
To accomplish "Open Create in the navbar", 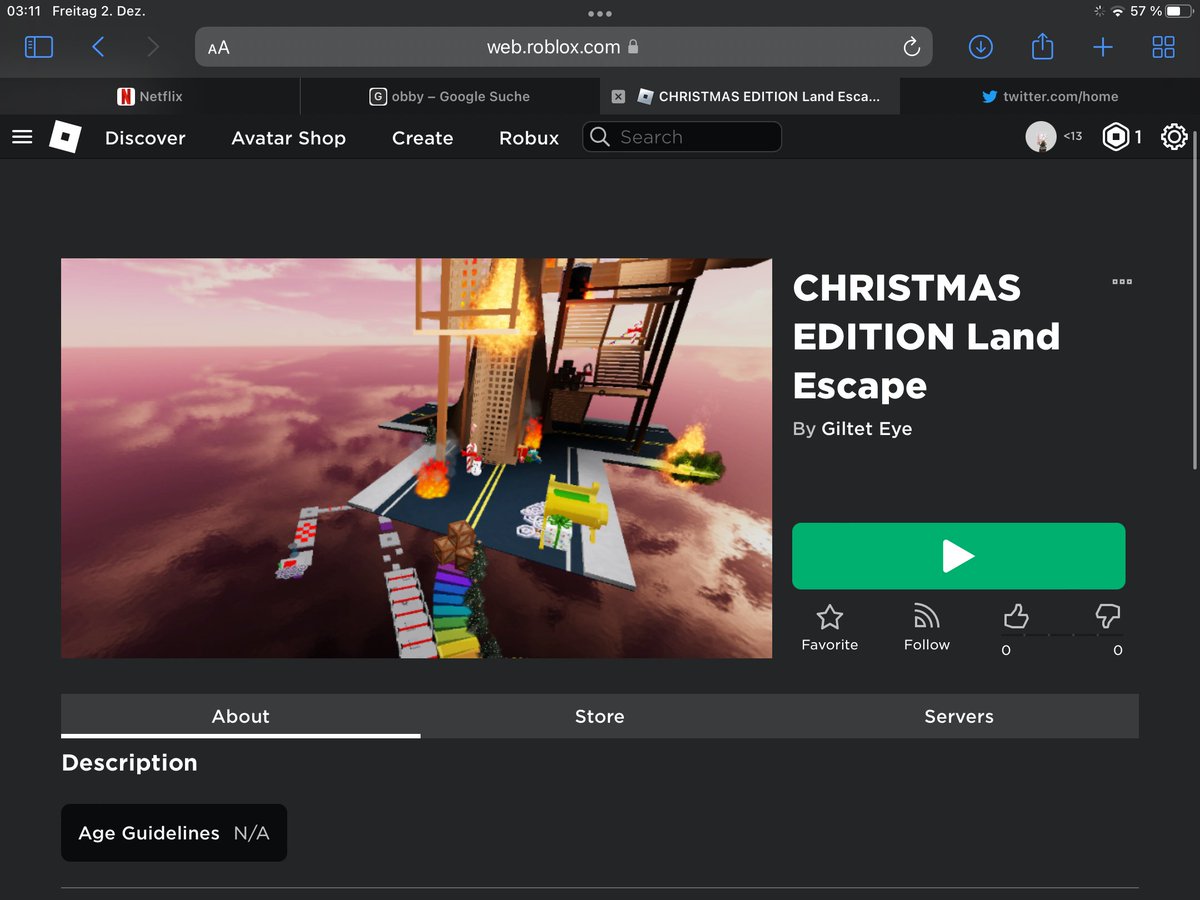I will (423, 138).
